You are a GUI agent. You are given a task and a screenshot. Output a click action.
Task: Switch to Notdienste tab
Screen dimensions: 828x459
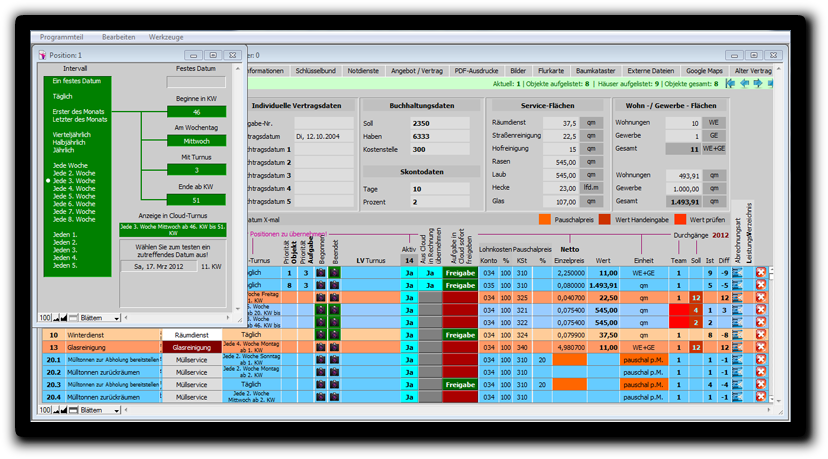pyautogui.click(x=363, y=71)
